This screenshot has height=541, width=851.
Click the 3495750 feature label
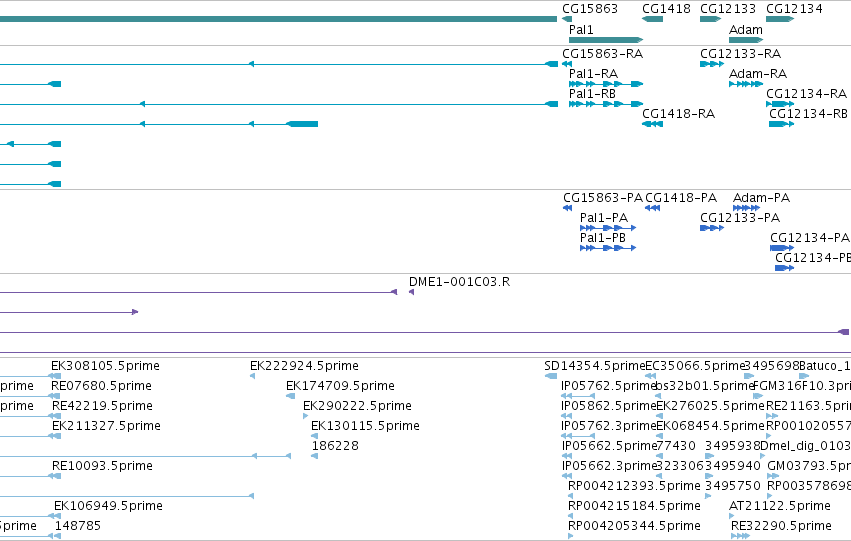tap(733, 486)
